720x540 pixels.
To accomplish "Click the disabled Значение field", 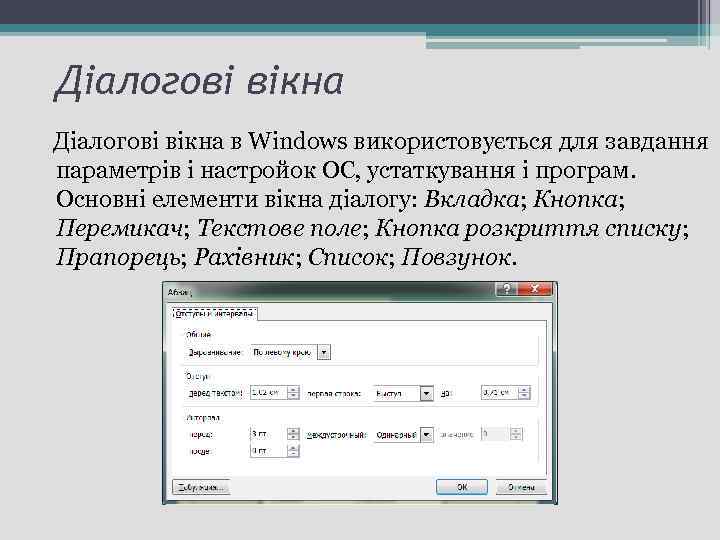I will click(496, 434).
